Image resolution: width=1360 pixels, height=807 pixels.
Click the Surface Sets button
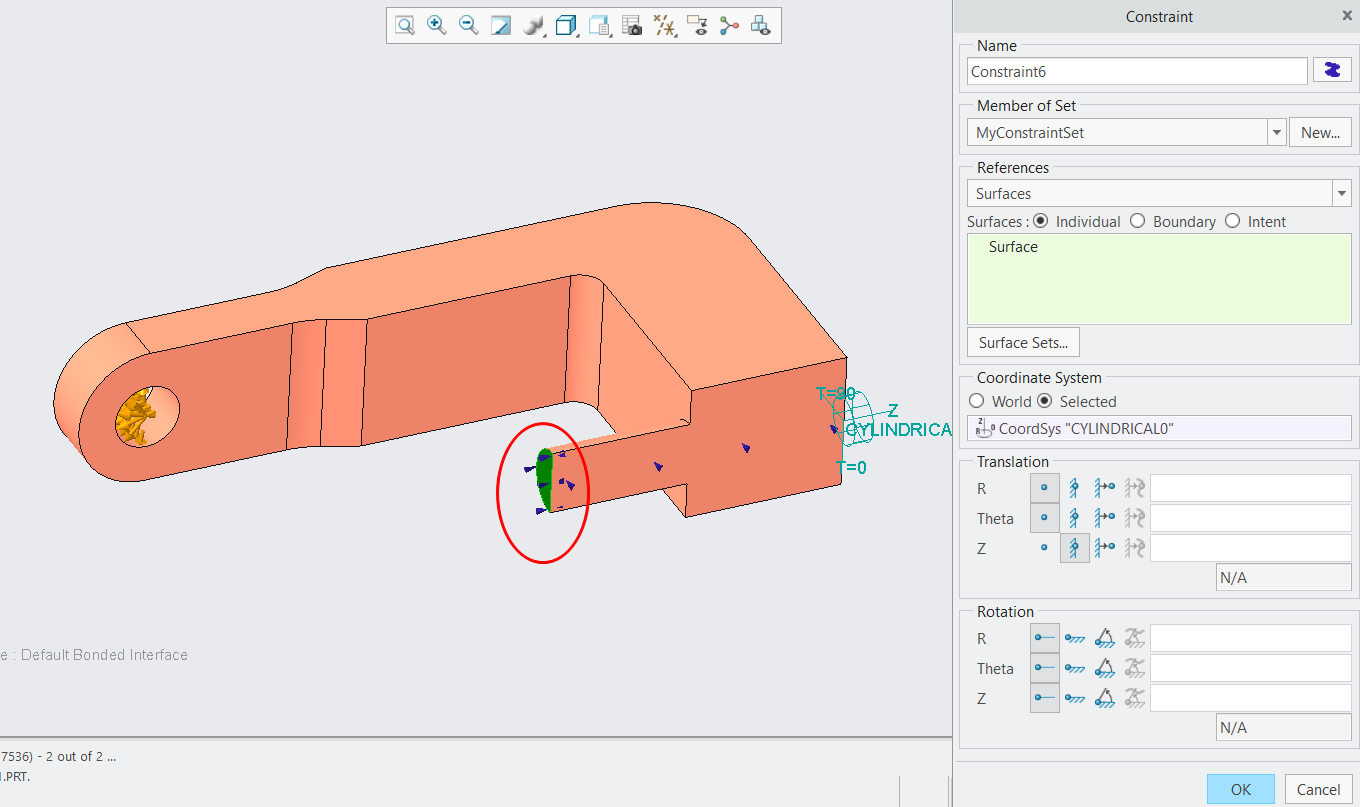(1022, 341)
